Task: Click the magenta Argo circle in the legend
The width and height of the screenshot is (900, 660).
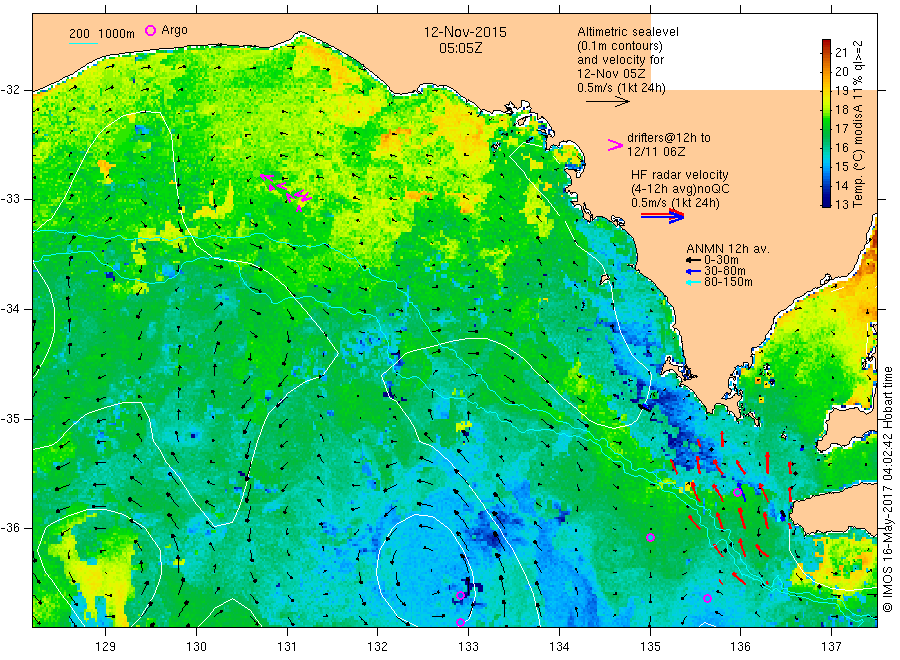Action: coord(150,30)
